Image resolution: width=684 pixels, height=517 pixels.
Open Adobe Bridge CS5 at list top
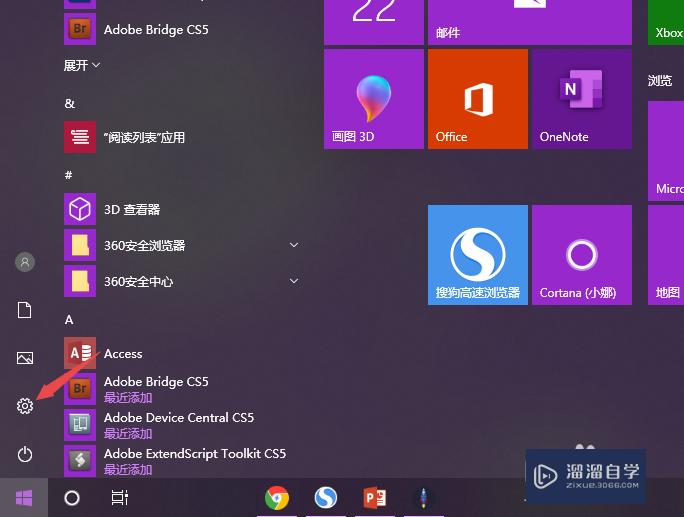(183, 29)
